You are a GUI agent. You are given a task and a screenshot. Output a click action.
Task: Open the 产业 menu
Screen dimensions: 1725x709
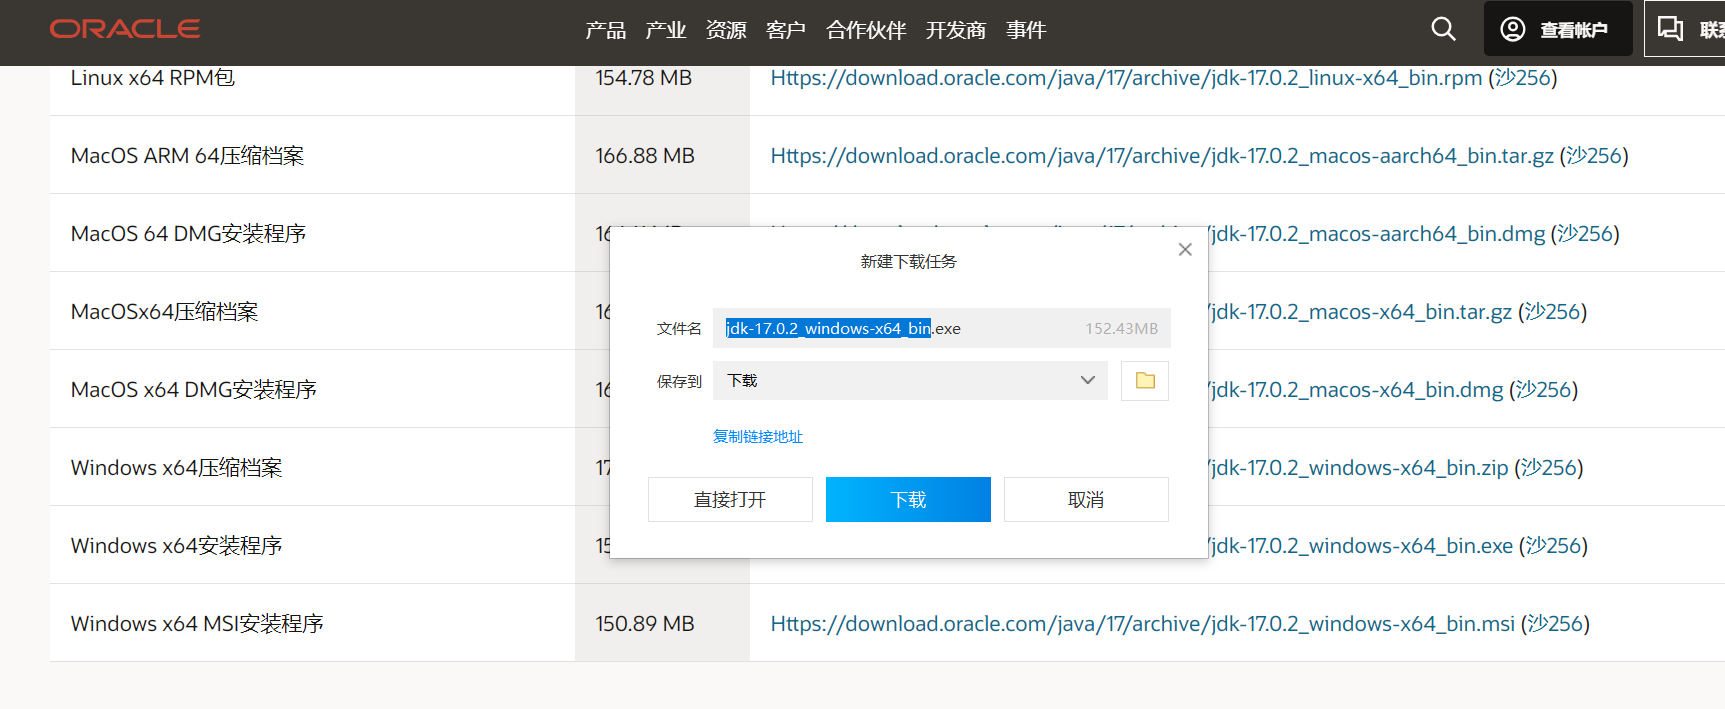point(666,30)
